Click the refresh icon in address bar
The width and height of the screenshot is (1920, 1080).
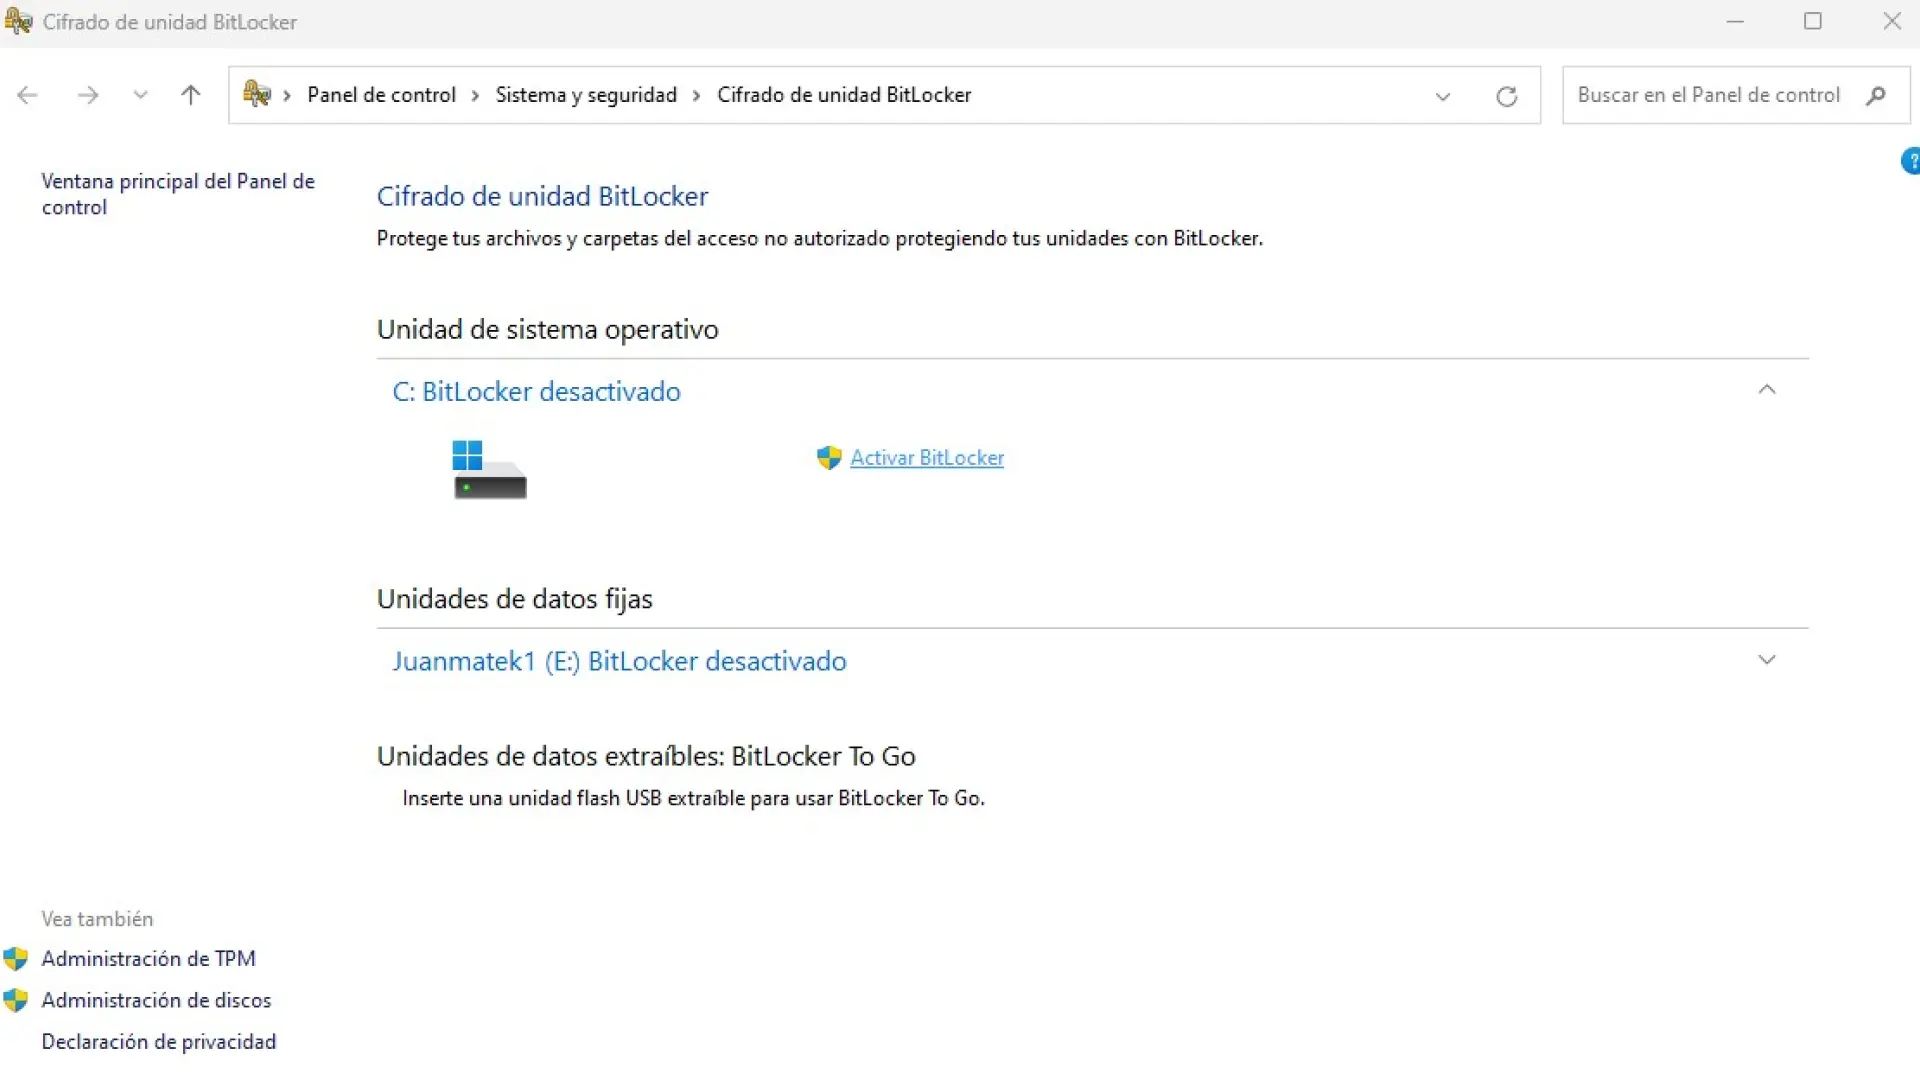tap(1506, 96)
